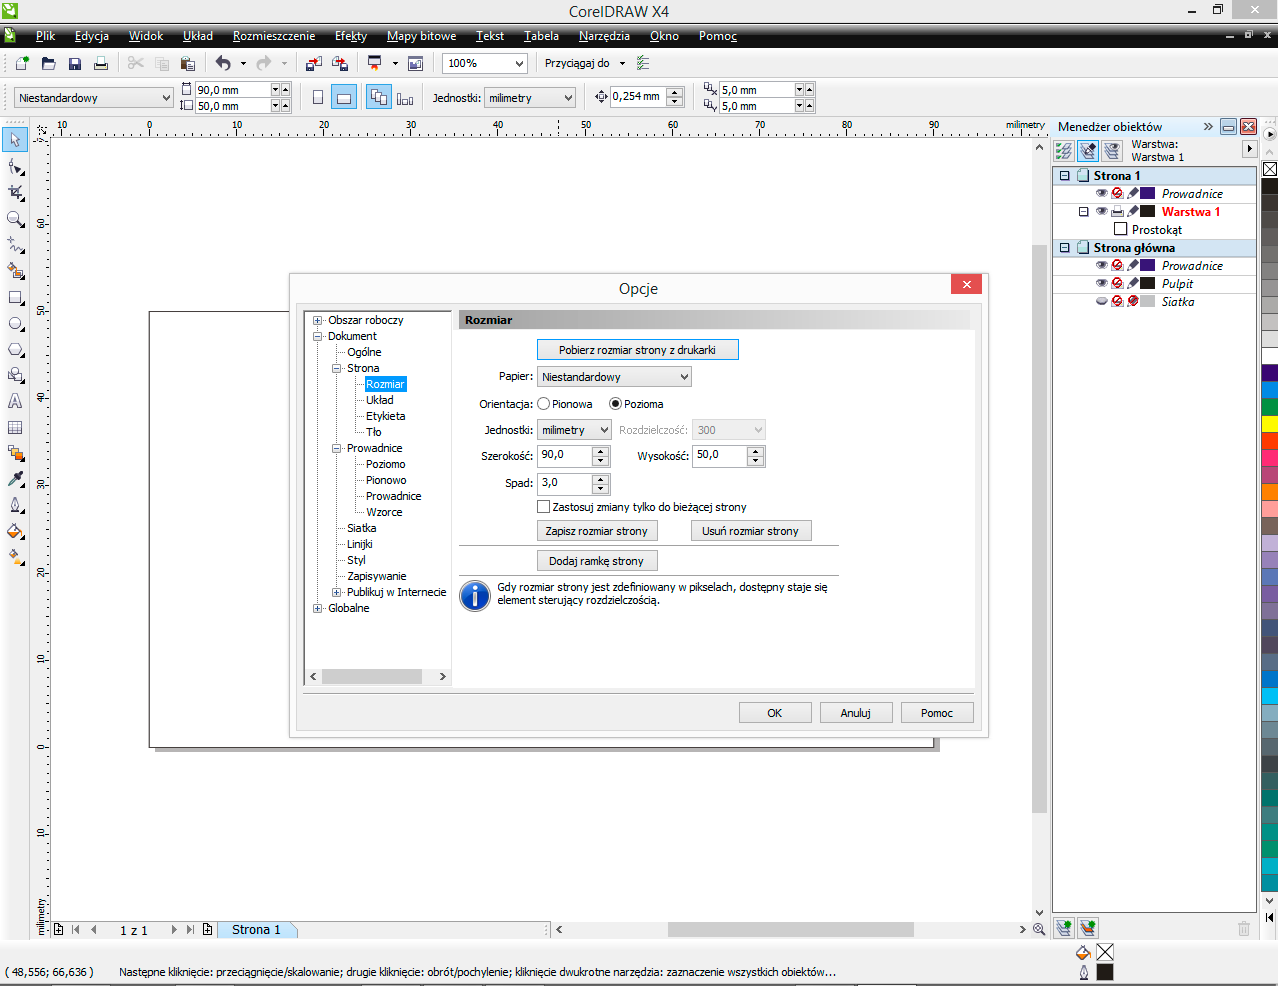This screenshot has height=986, width=1278.
Task: Click Edit across layers icon in Object Manager
Action: coord(1088,151)
